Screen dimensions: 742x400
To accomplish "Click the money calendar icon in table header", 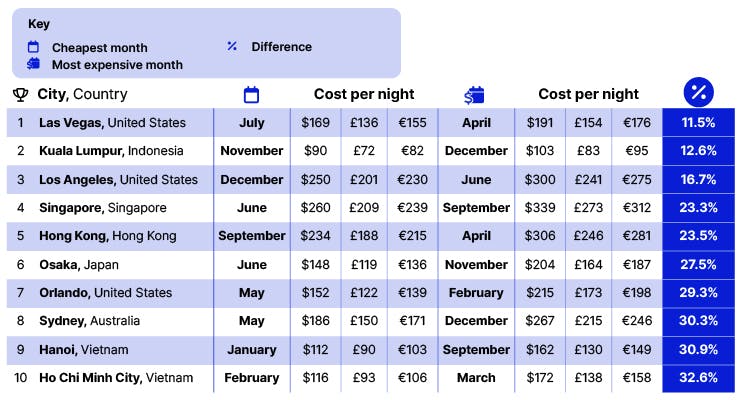I will click(x=474, y=95).
